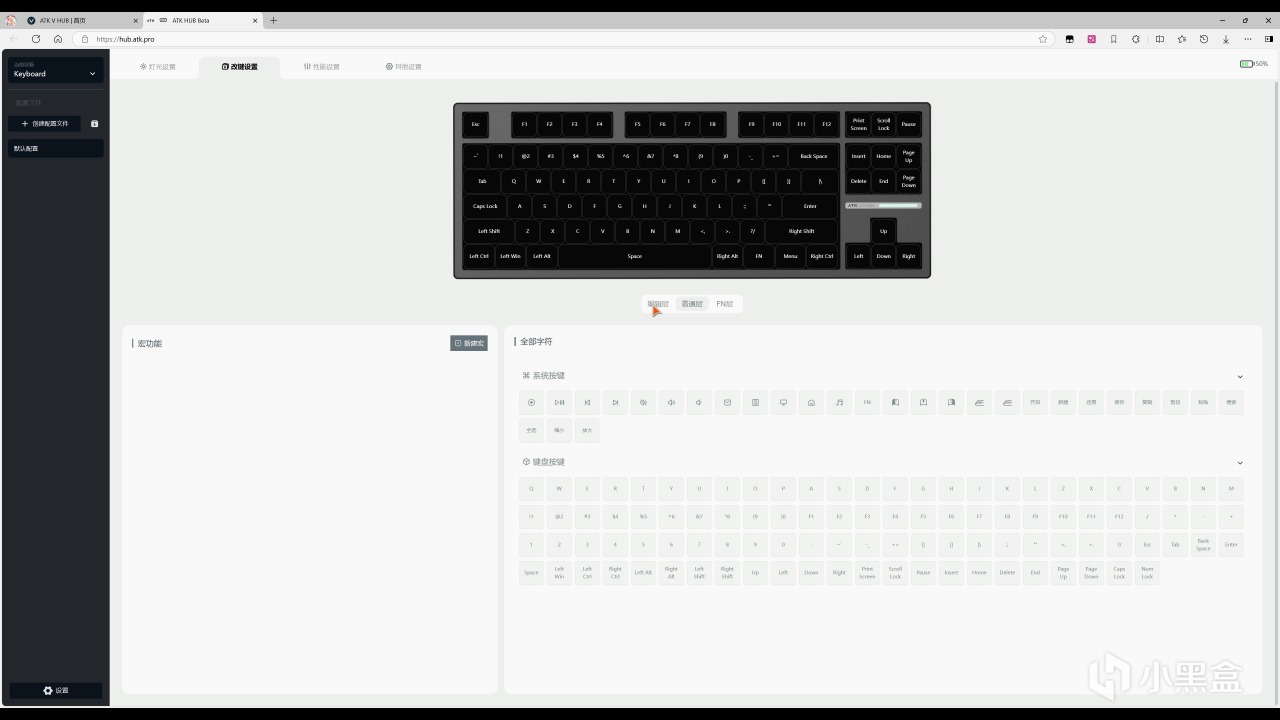
Task: Reload the page in the browser
Action: pyautogui.click(x=36, y=39)
